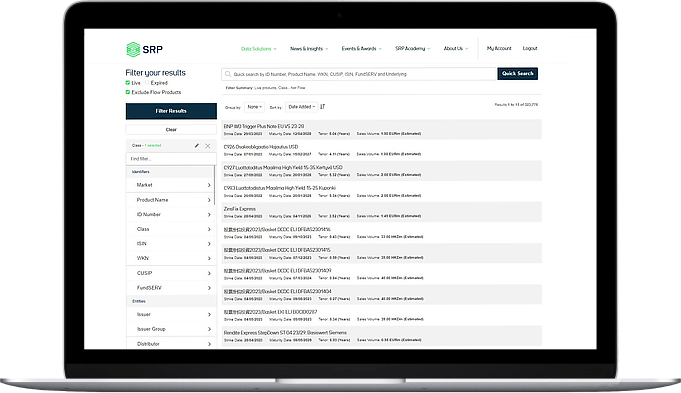Click the magnifier icon in search bar
Image resolution: width=681 pixels, height=393 pixels.
(228, 74)
